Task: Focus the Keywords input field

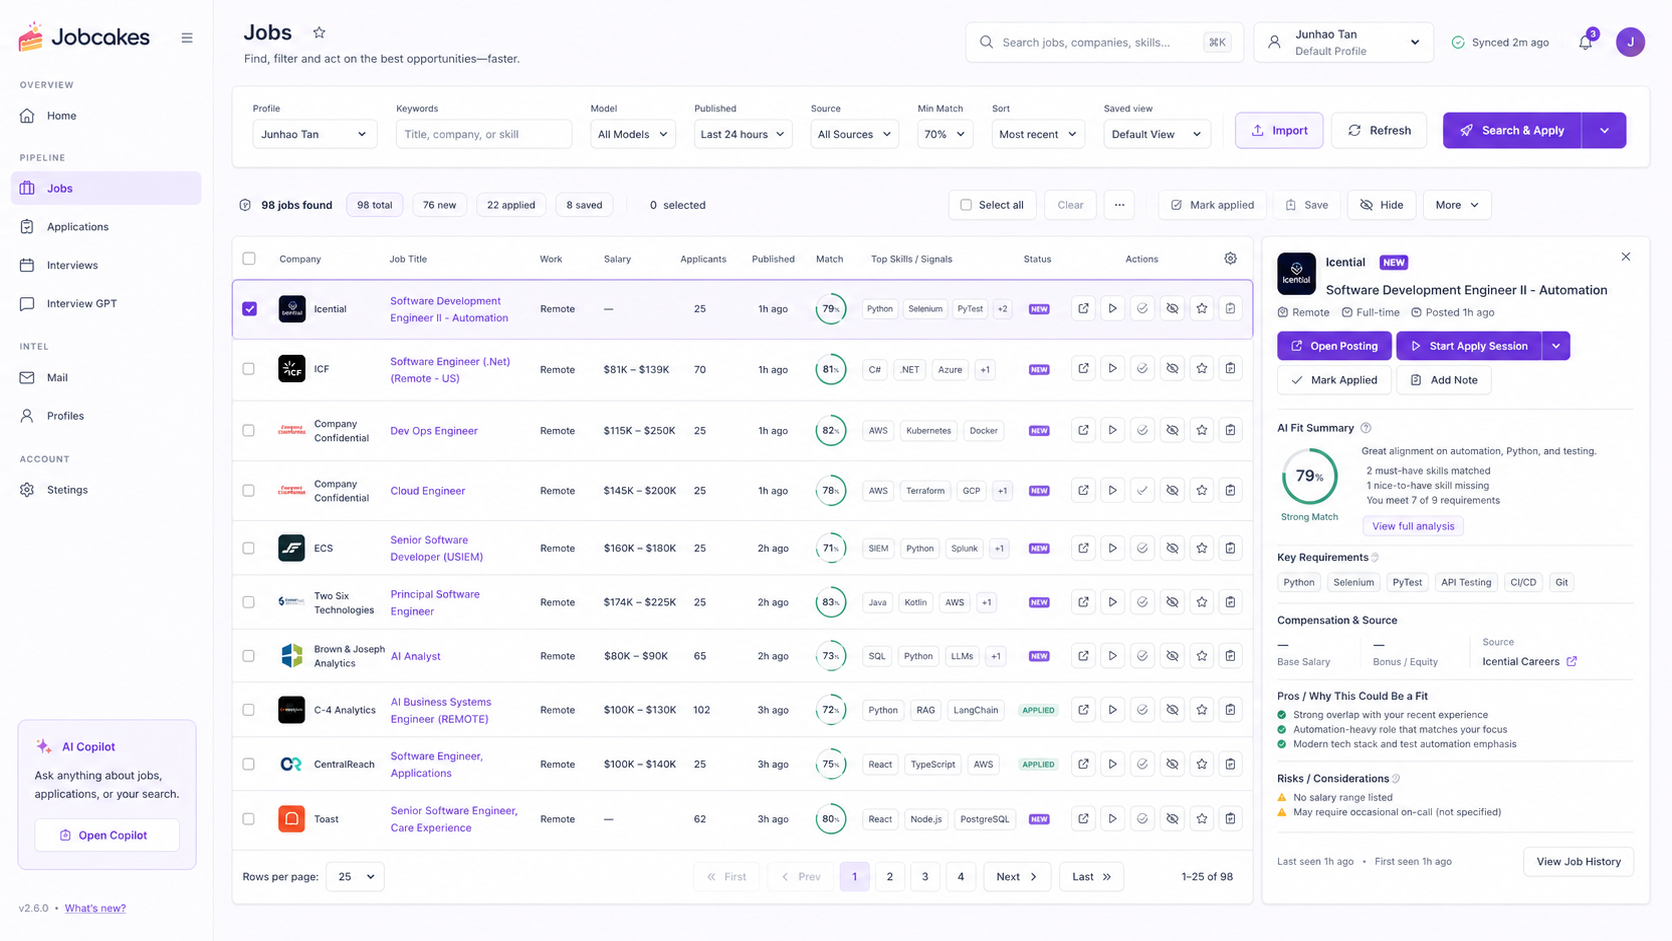Action: pyautogui.click(x=484, y=134)
